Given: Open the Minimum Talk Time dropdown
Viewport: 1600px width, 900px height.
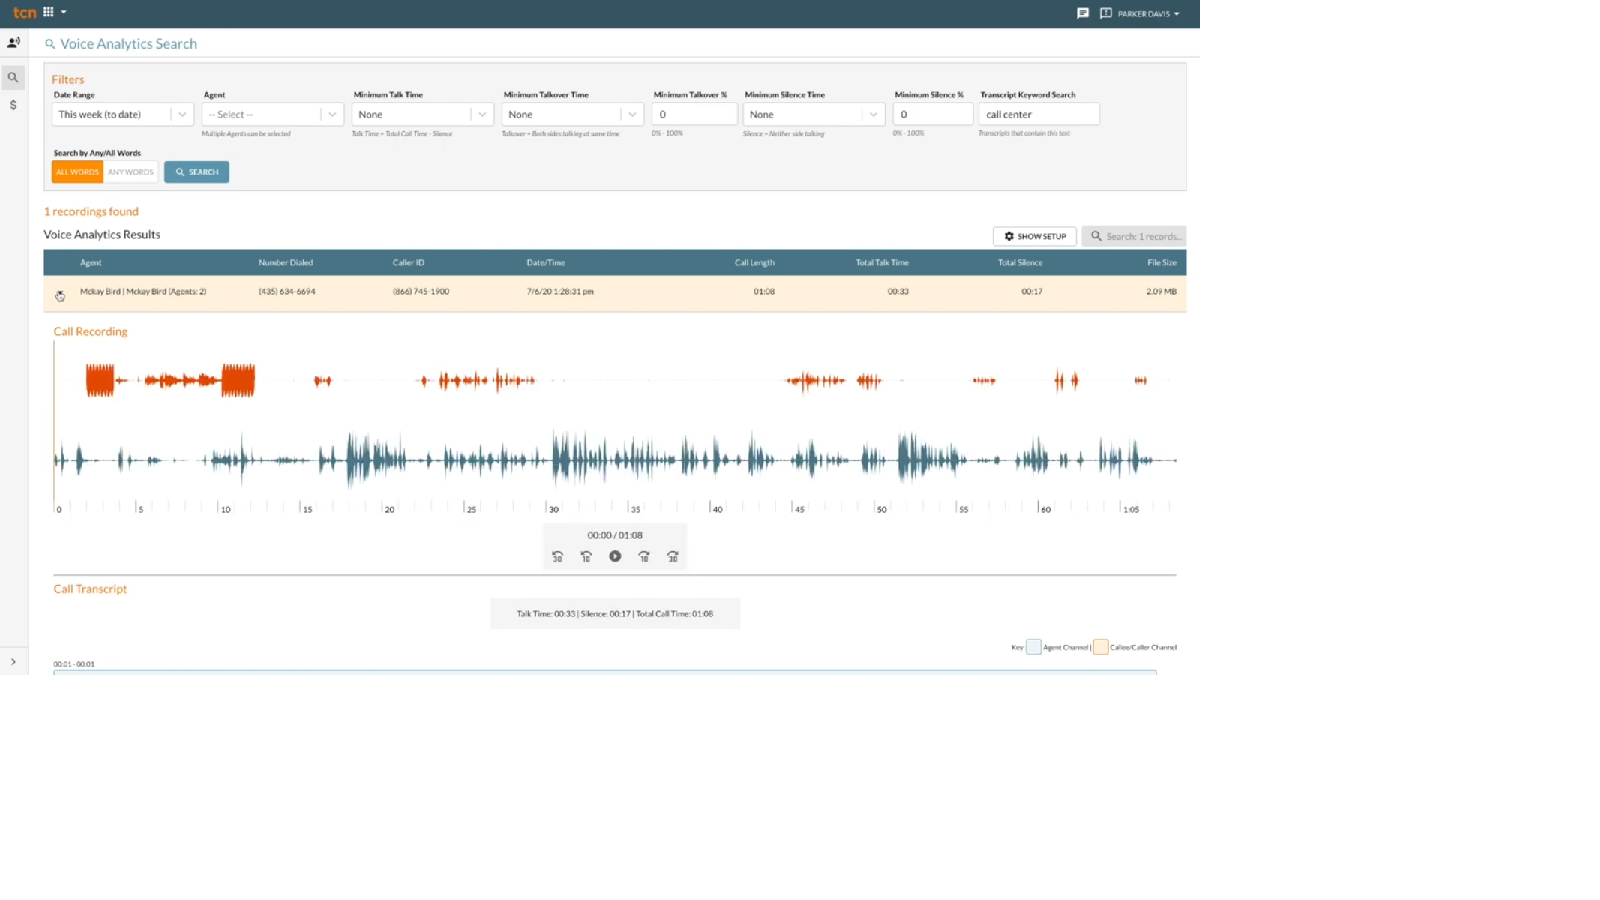Looking at the screenshot, I should (420, 114).
